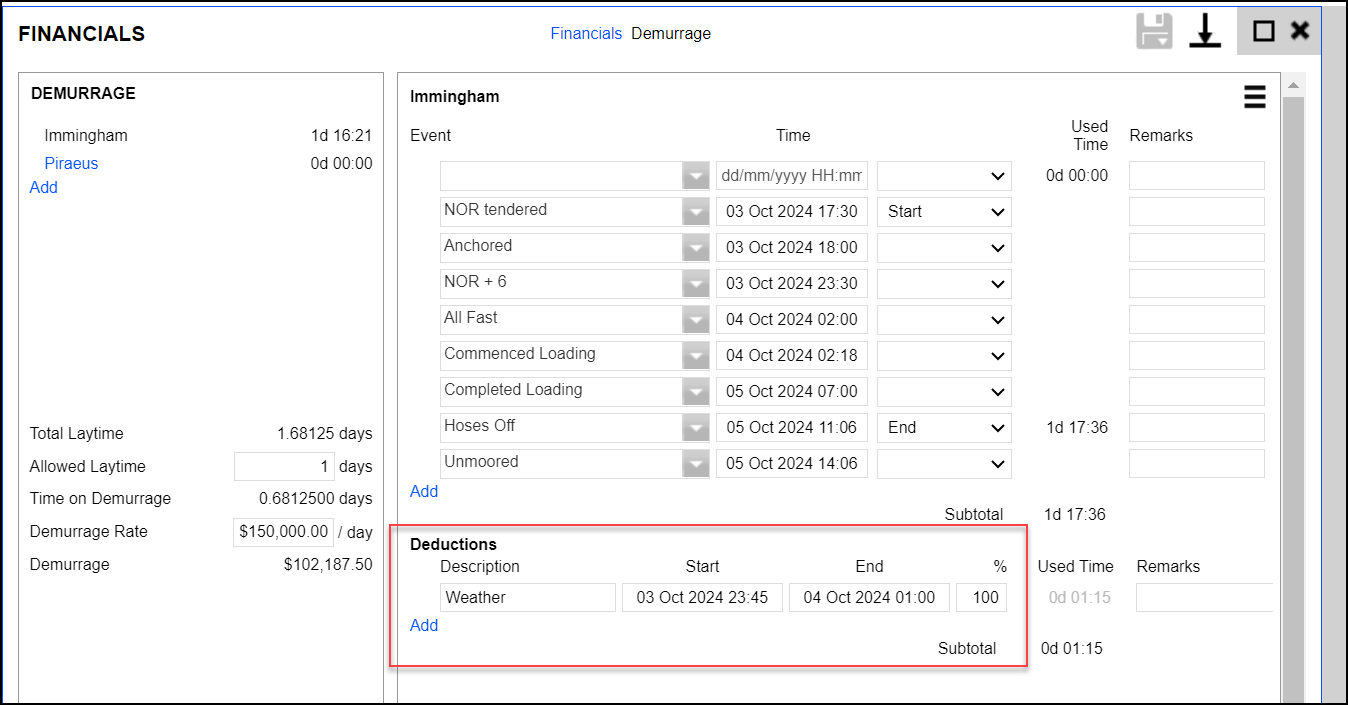Close the Financials window
1348x705 pixels.
click(1299, 31)
